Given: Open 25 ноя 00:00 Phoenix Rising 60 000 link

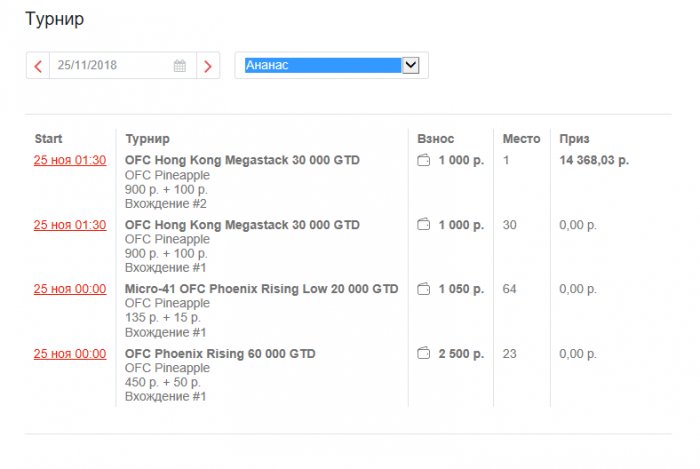Looking at the screenshot, I should point(70,353).
